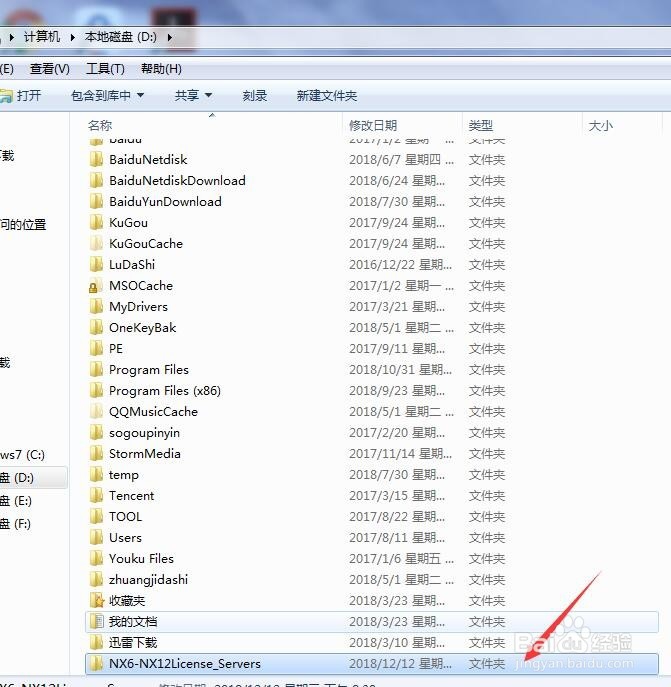Select the sogoupinyin folder name
The width and height of the screenshot is (671, 687).
click(144, 433)
